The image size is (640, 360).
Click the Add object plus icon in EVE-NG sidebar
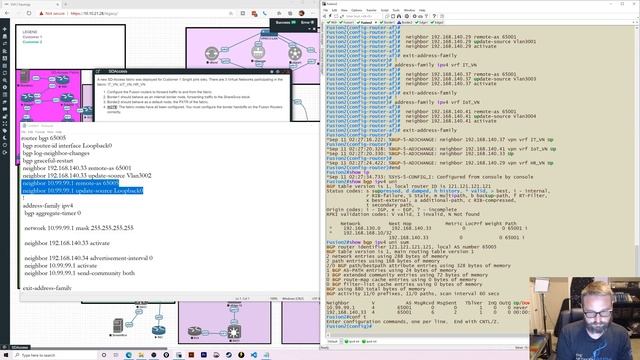4,29
